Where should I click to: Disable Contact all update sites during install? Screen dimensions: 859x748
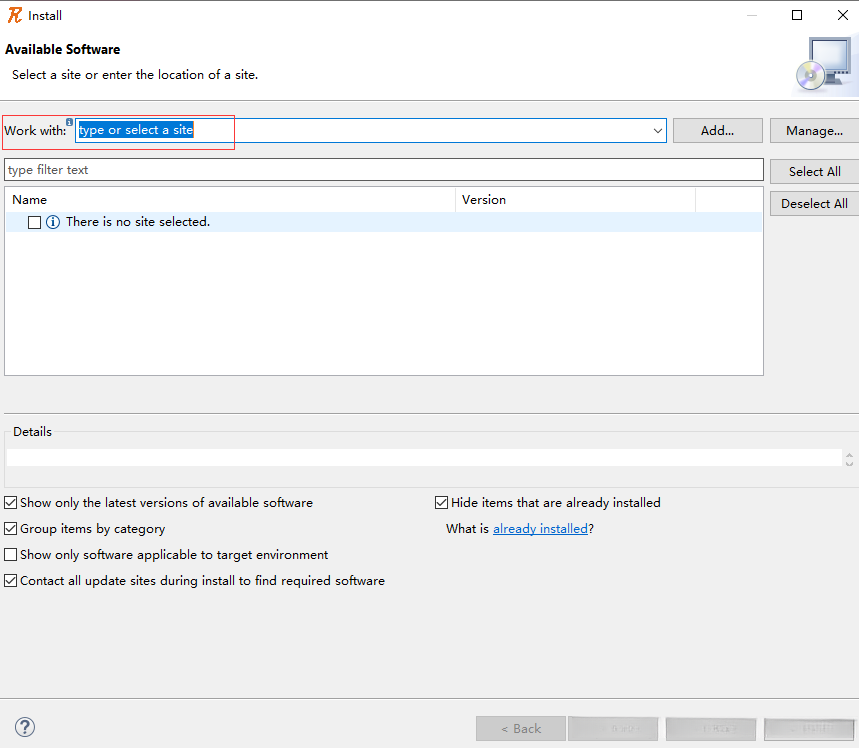[11, 581]
